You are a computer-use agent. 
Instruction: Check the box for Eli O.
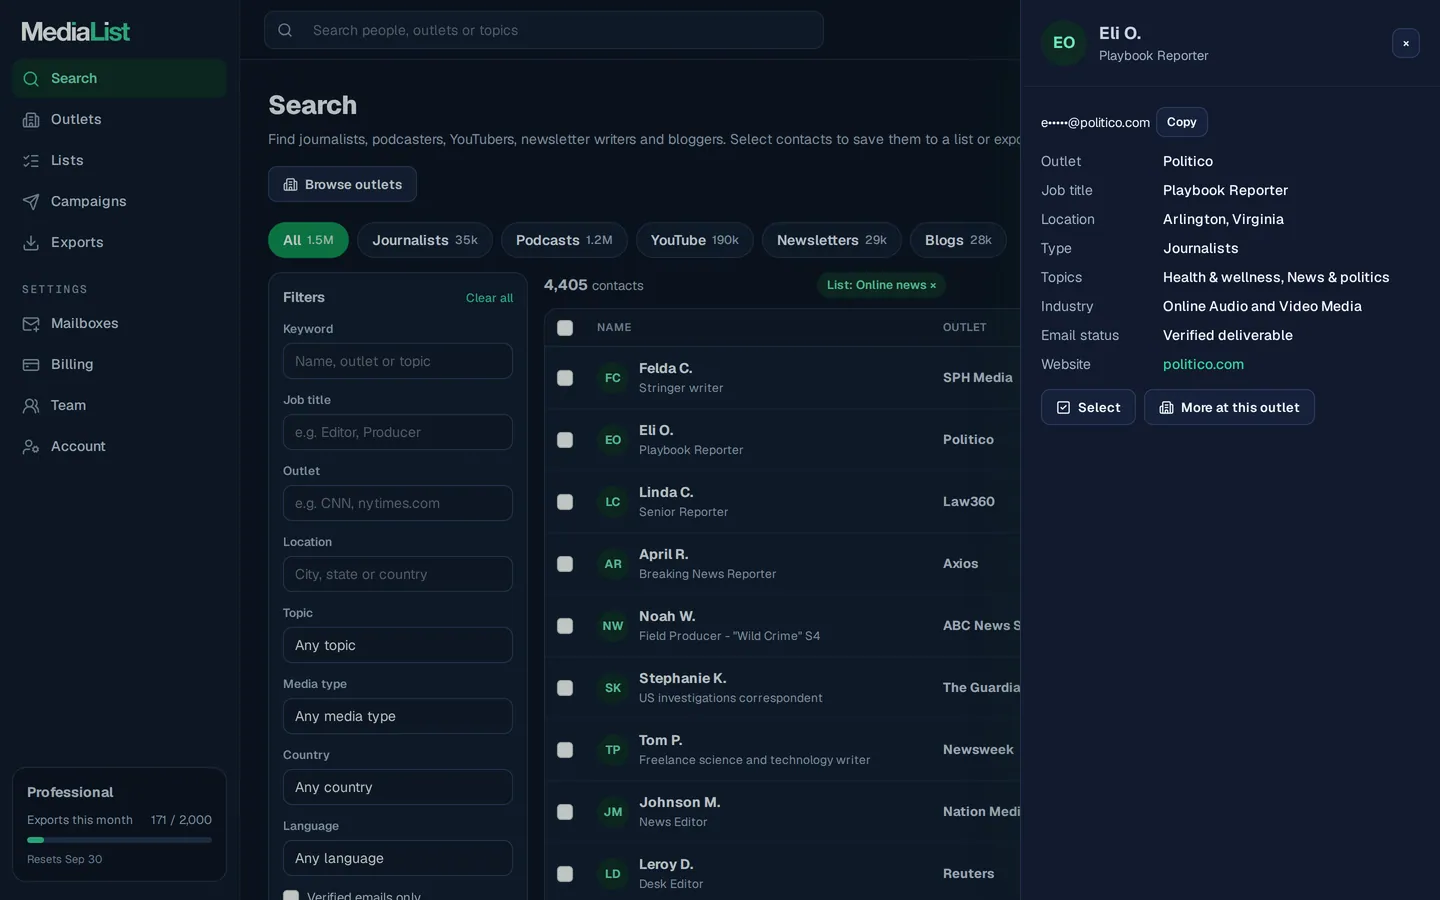tap(565, 440)
